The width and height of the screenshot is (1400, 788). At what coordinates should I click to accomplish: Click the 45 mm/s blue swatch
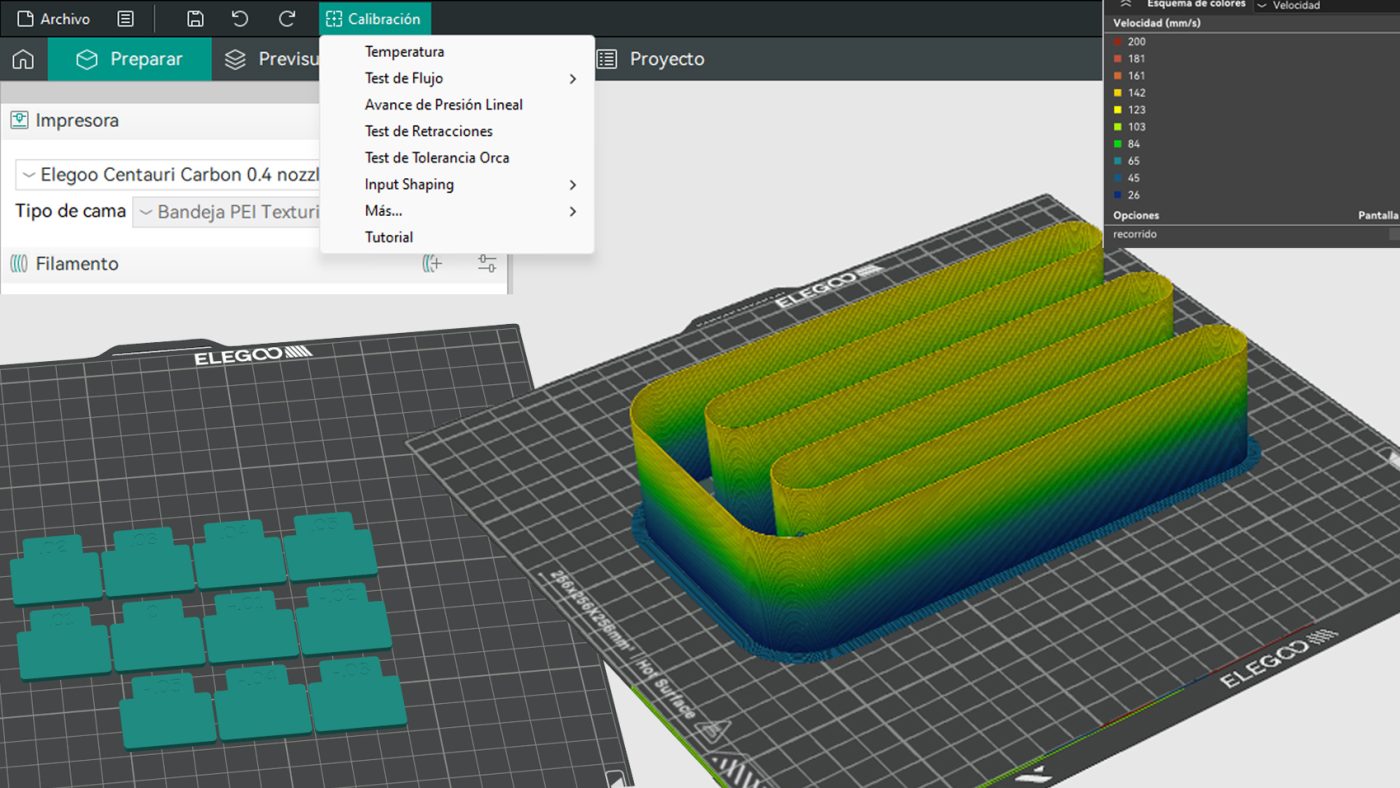(1118, 178)
